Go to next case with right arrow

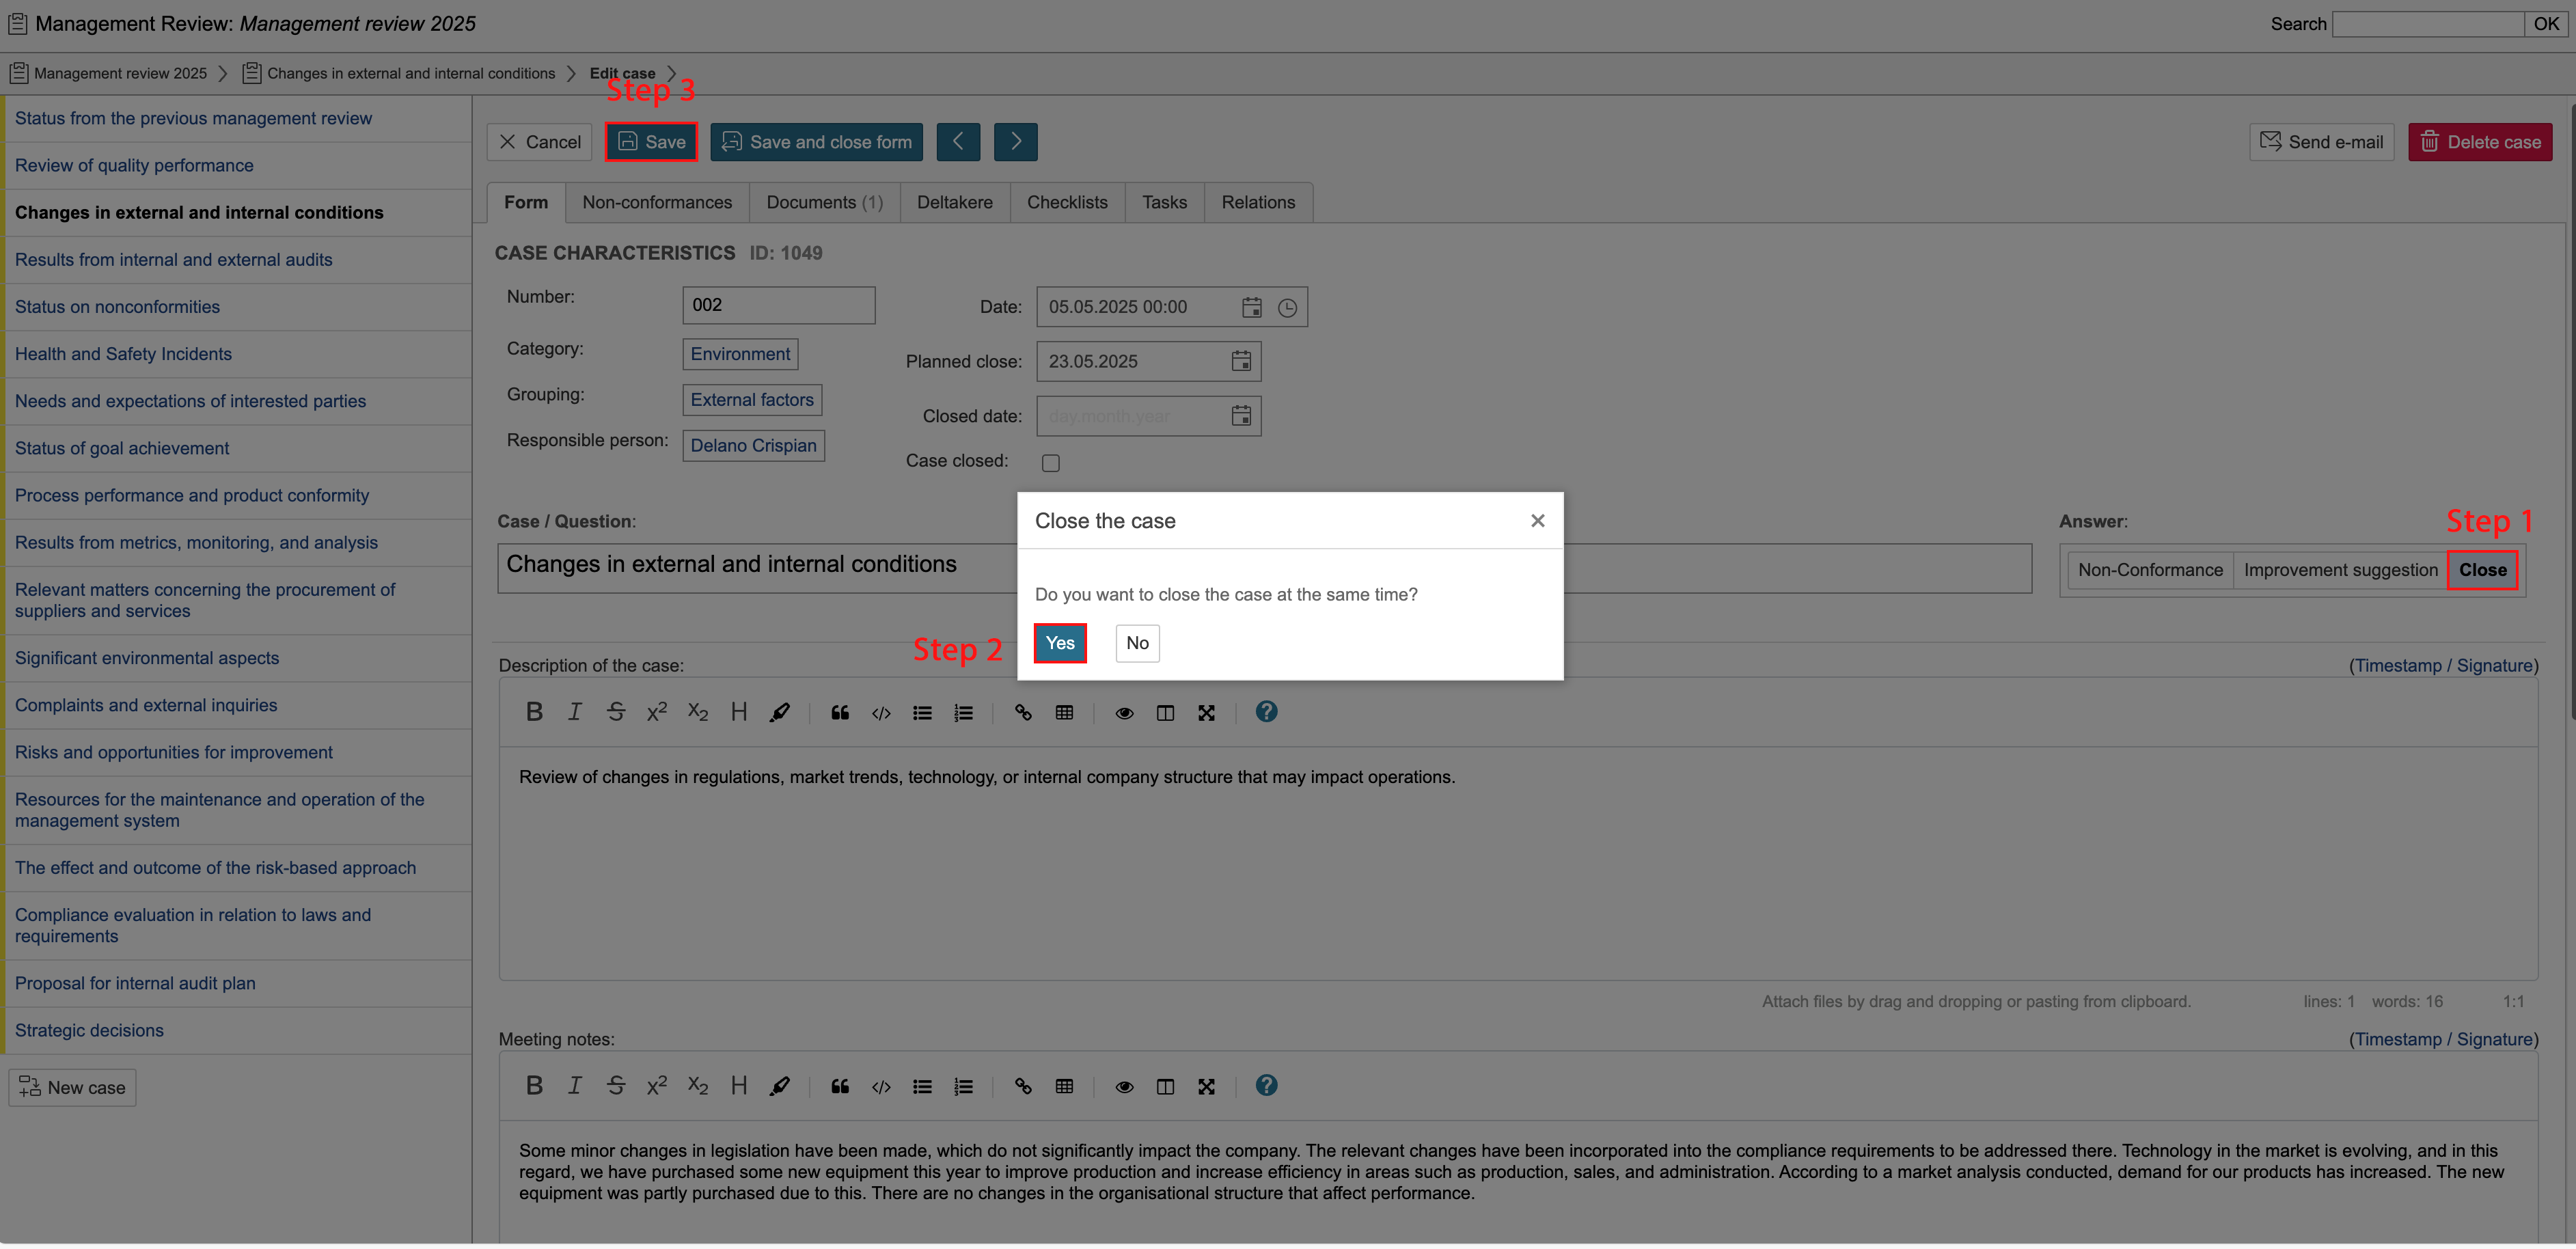coord(1015,142)
